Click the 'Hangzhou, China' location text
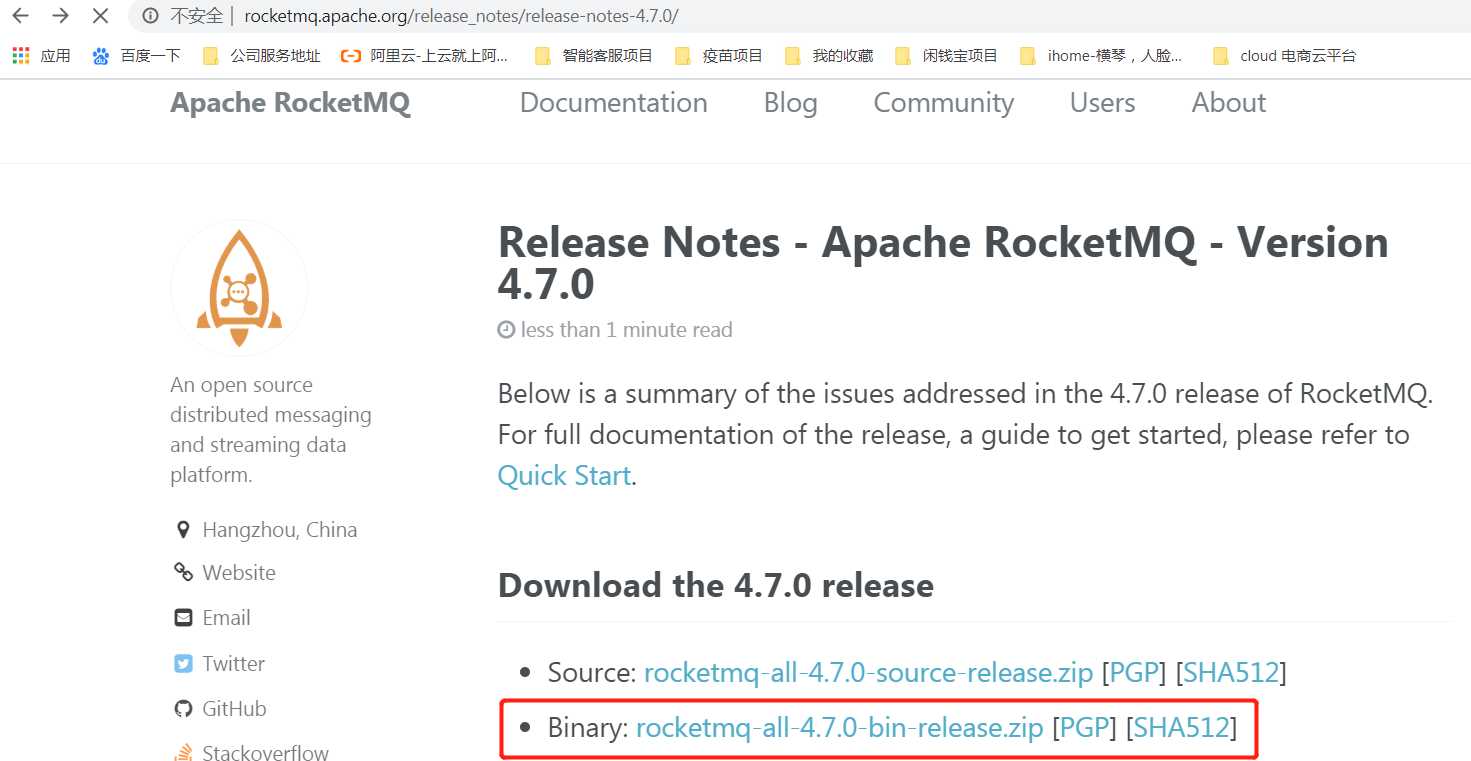Image resolution: width=1471 pixels, height=761 pixels. point(280,530)
